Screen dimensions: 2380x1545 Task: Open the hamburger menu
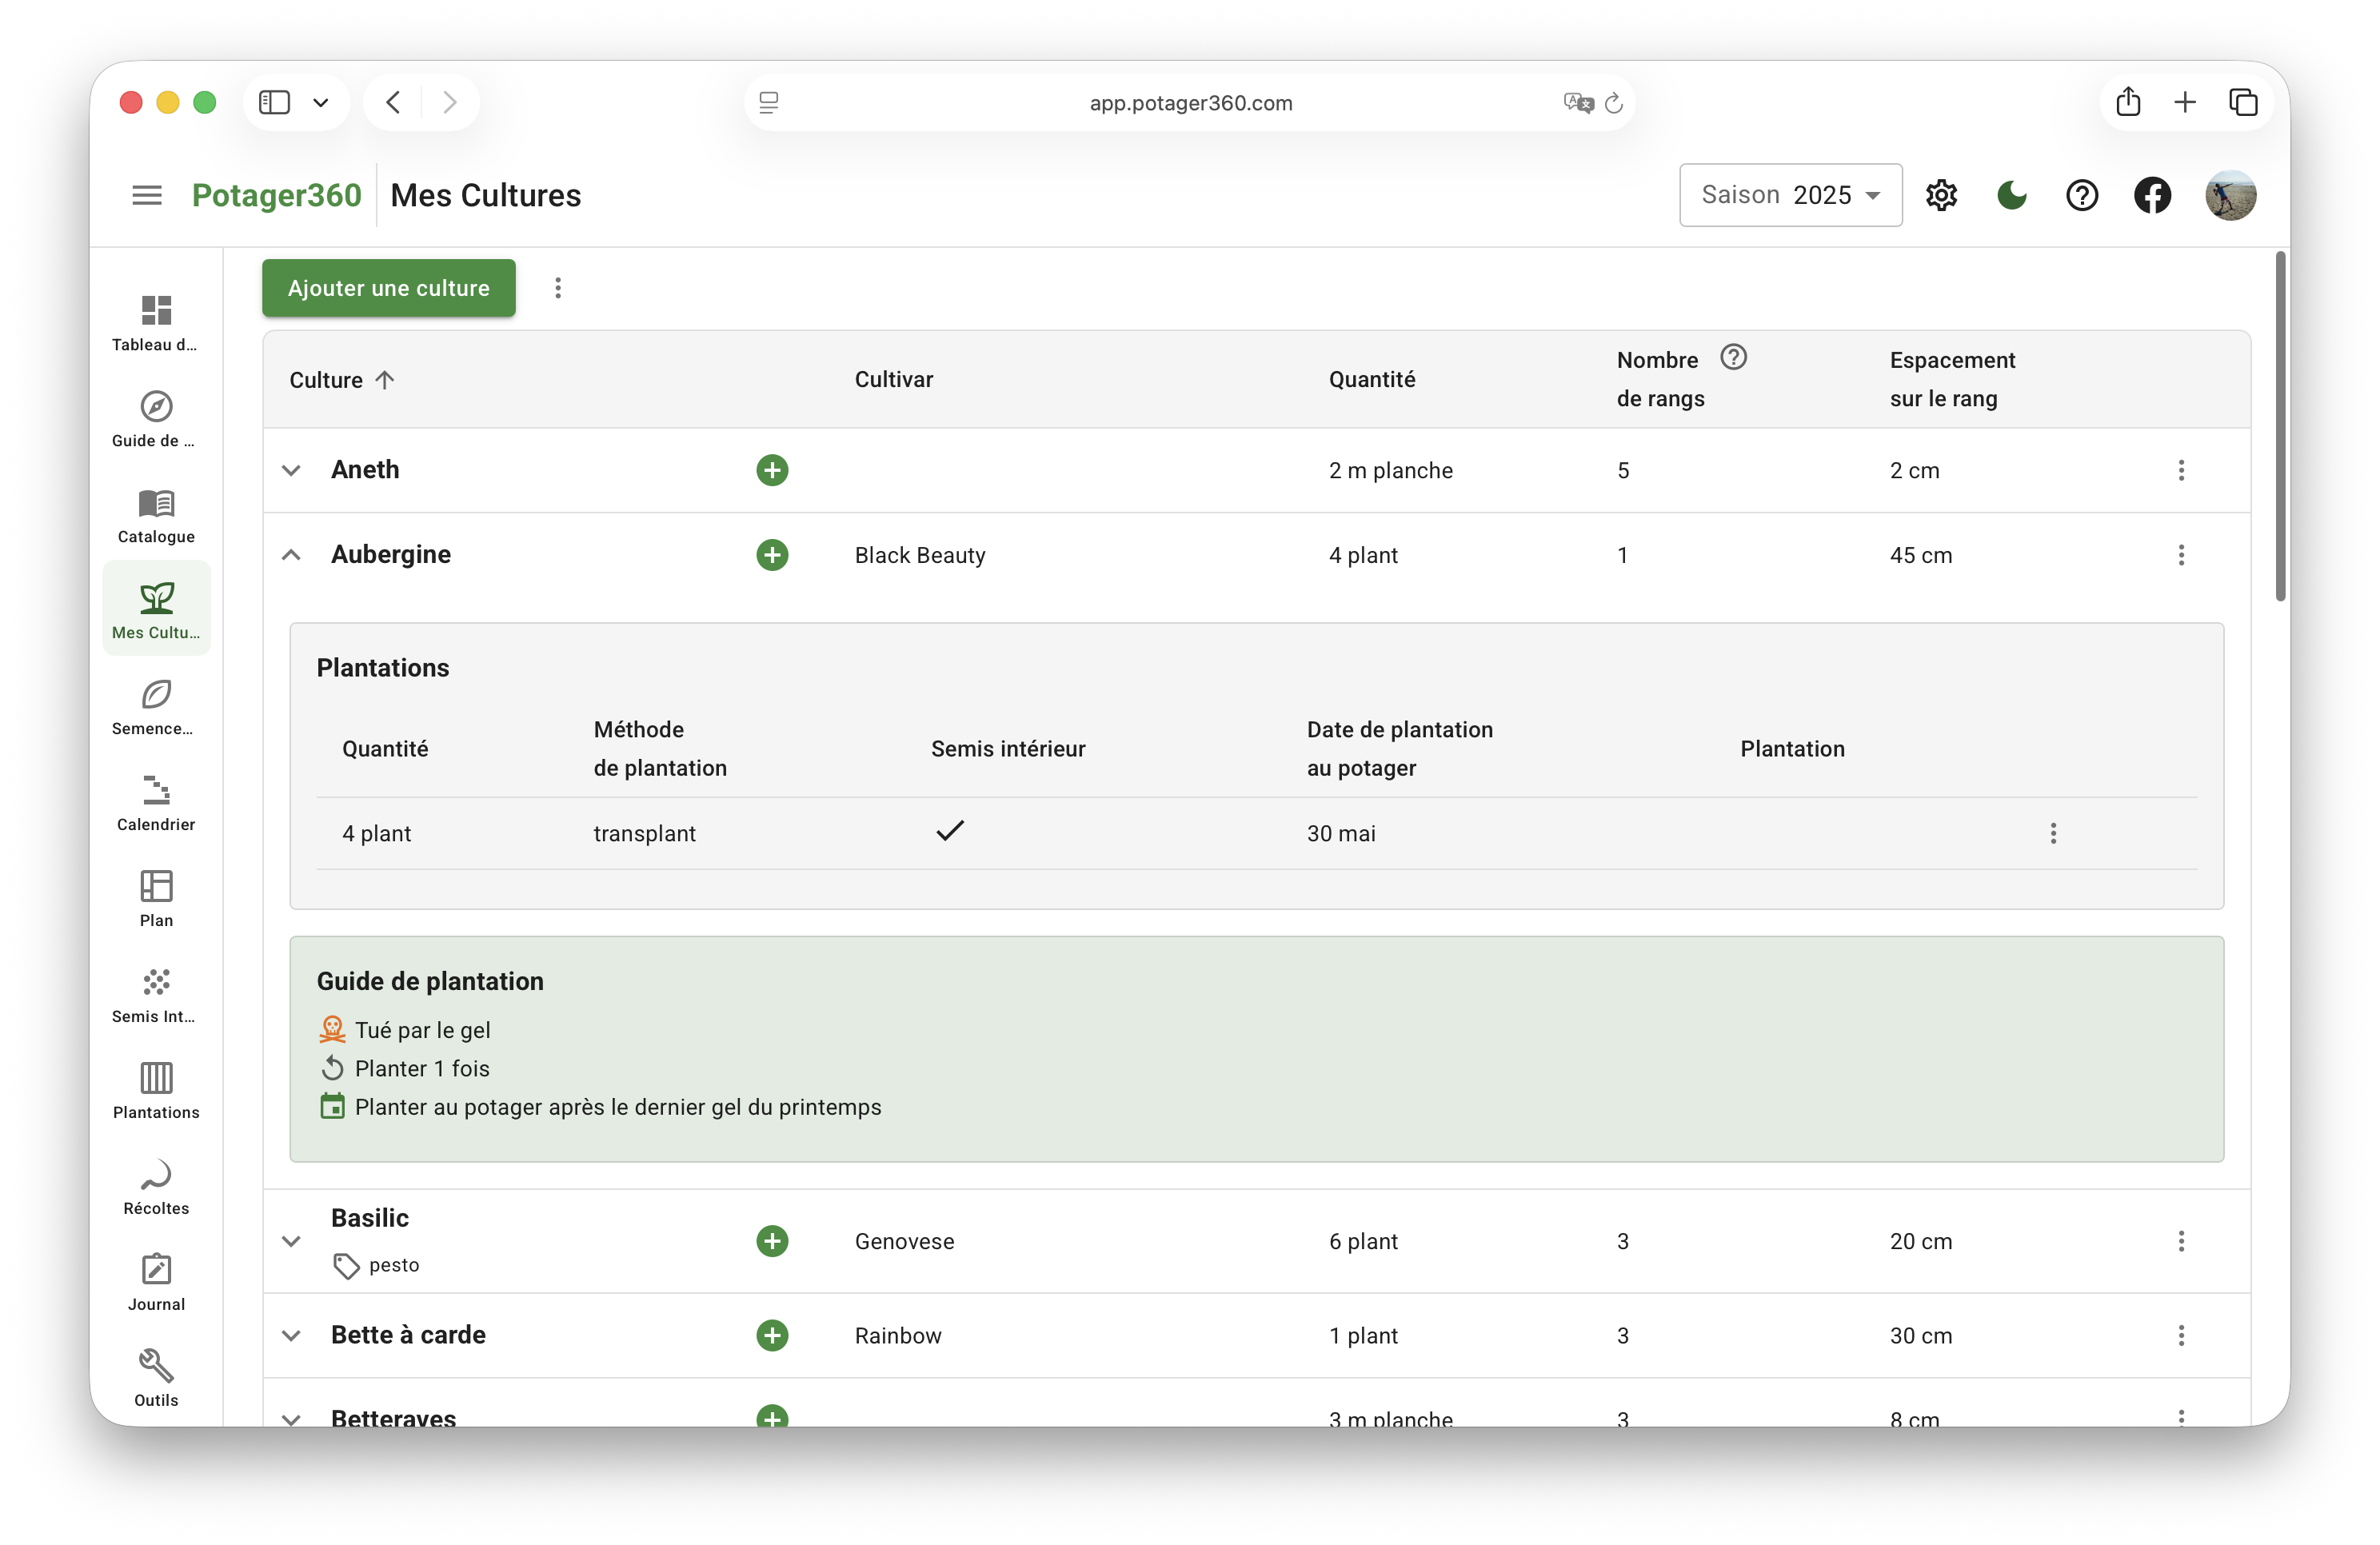coord(147,195)
